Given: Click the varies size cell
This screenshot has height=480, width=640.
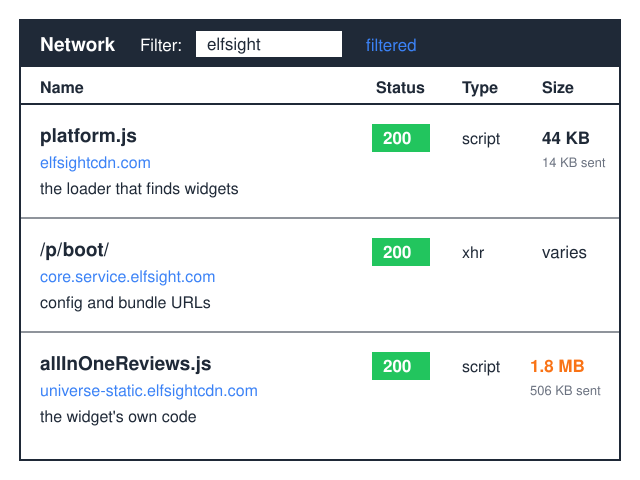Looking at the screenshot, I should [564, 253].
